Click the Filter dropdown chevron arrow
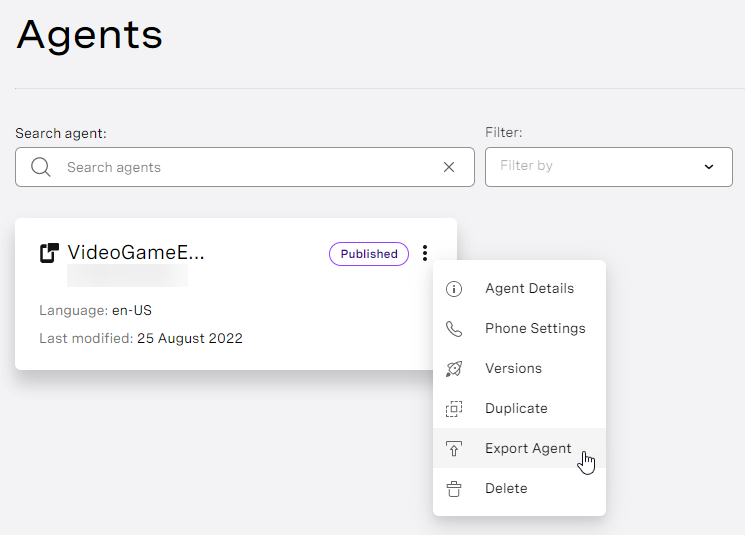This screenshot has width=745, height=535. [x=709, y=167]
